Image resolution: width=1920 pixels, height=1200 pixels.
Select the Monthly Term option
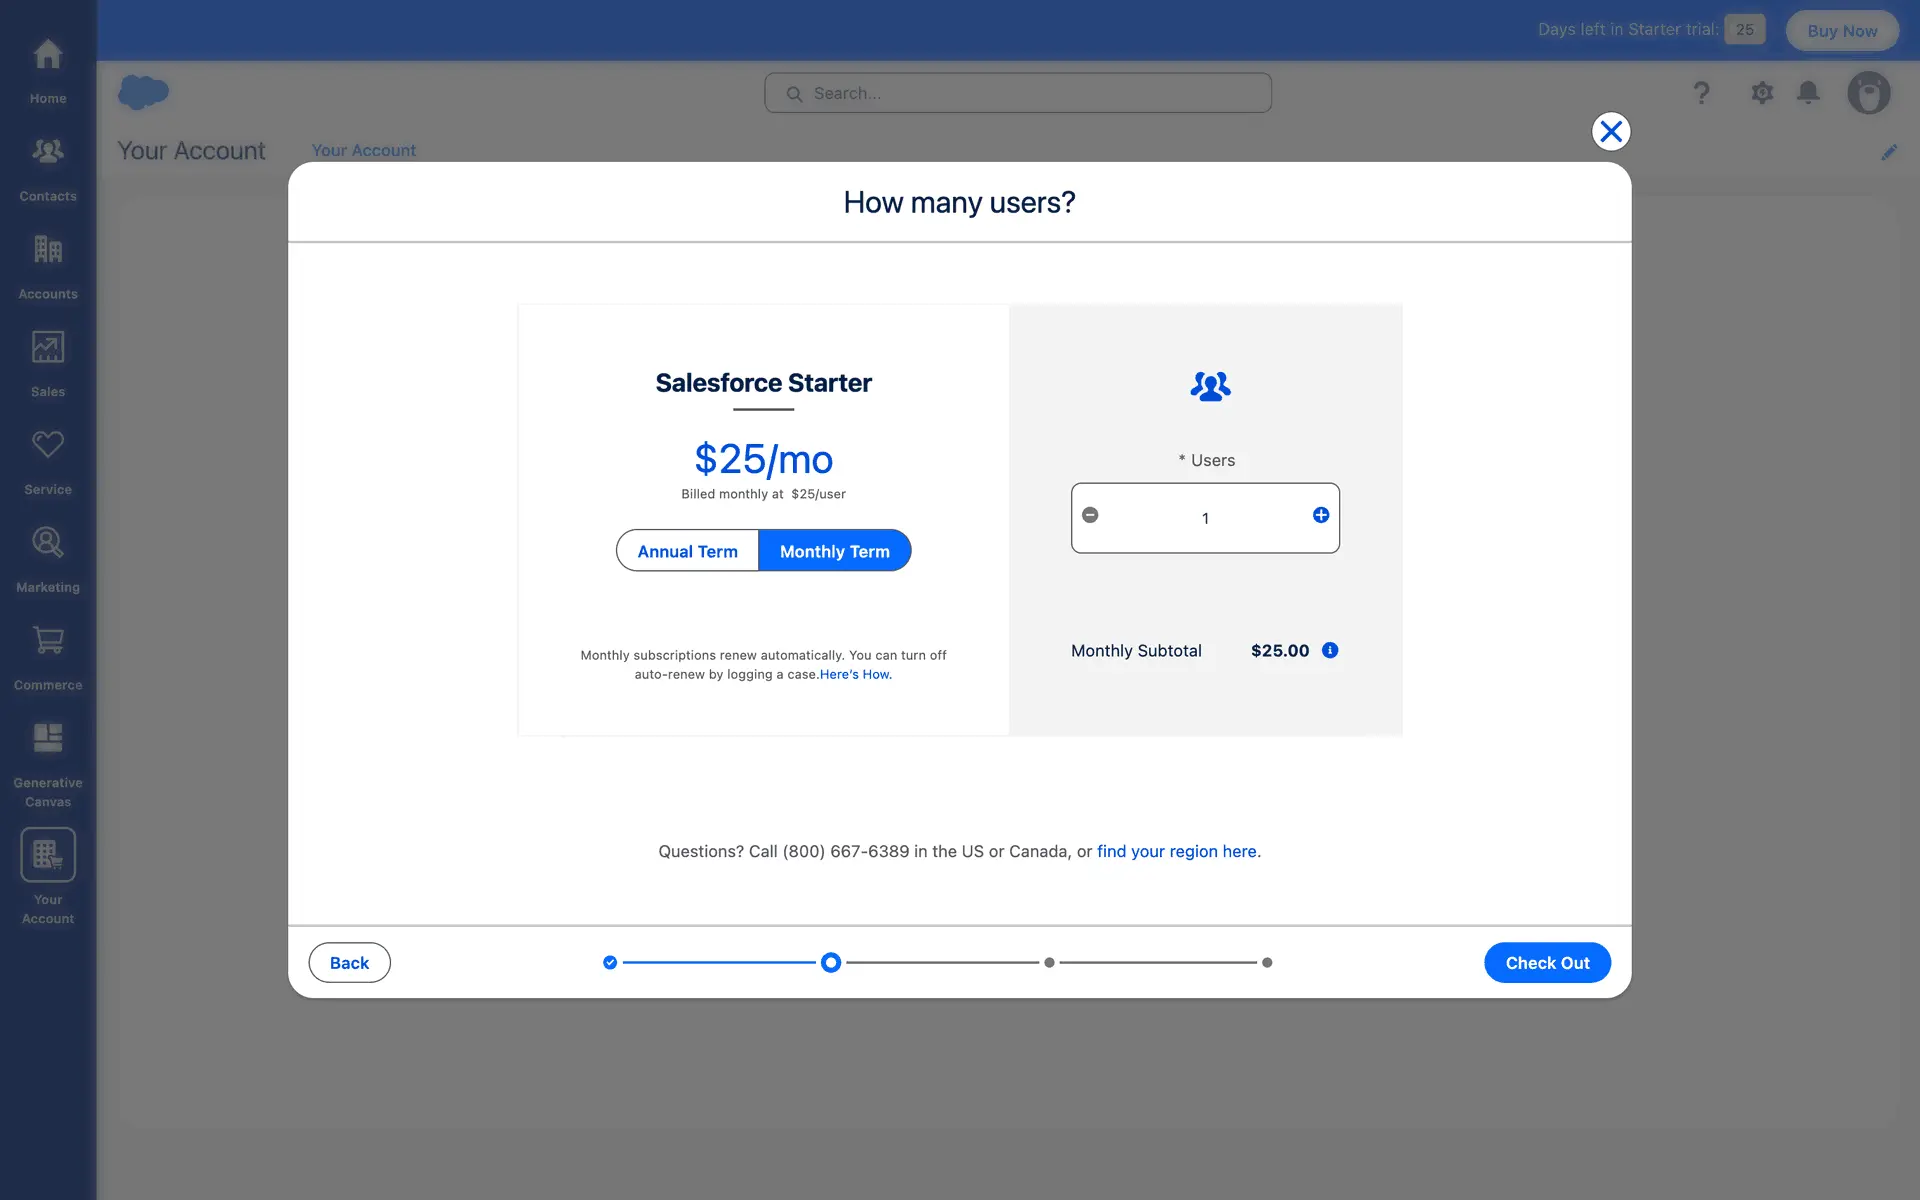pos(834,551)
